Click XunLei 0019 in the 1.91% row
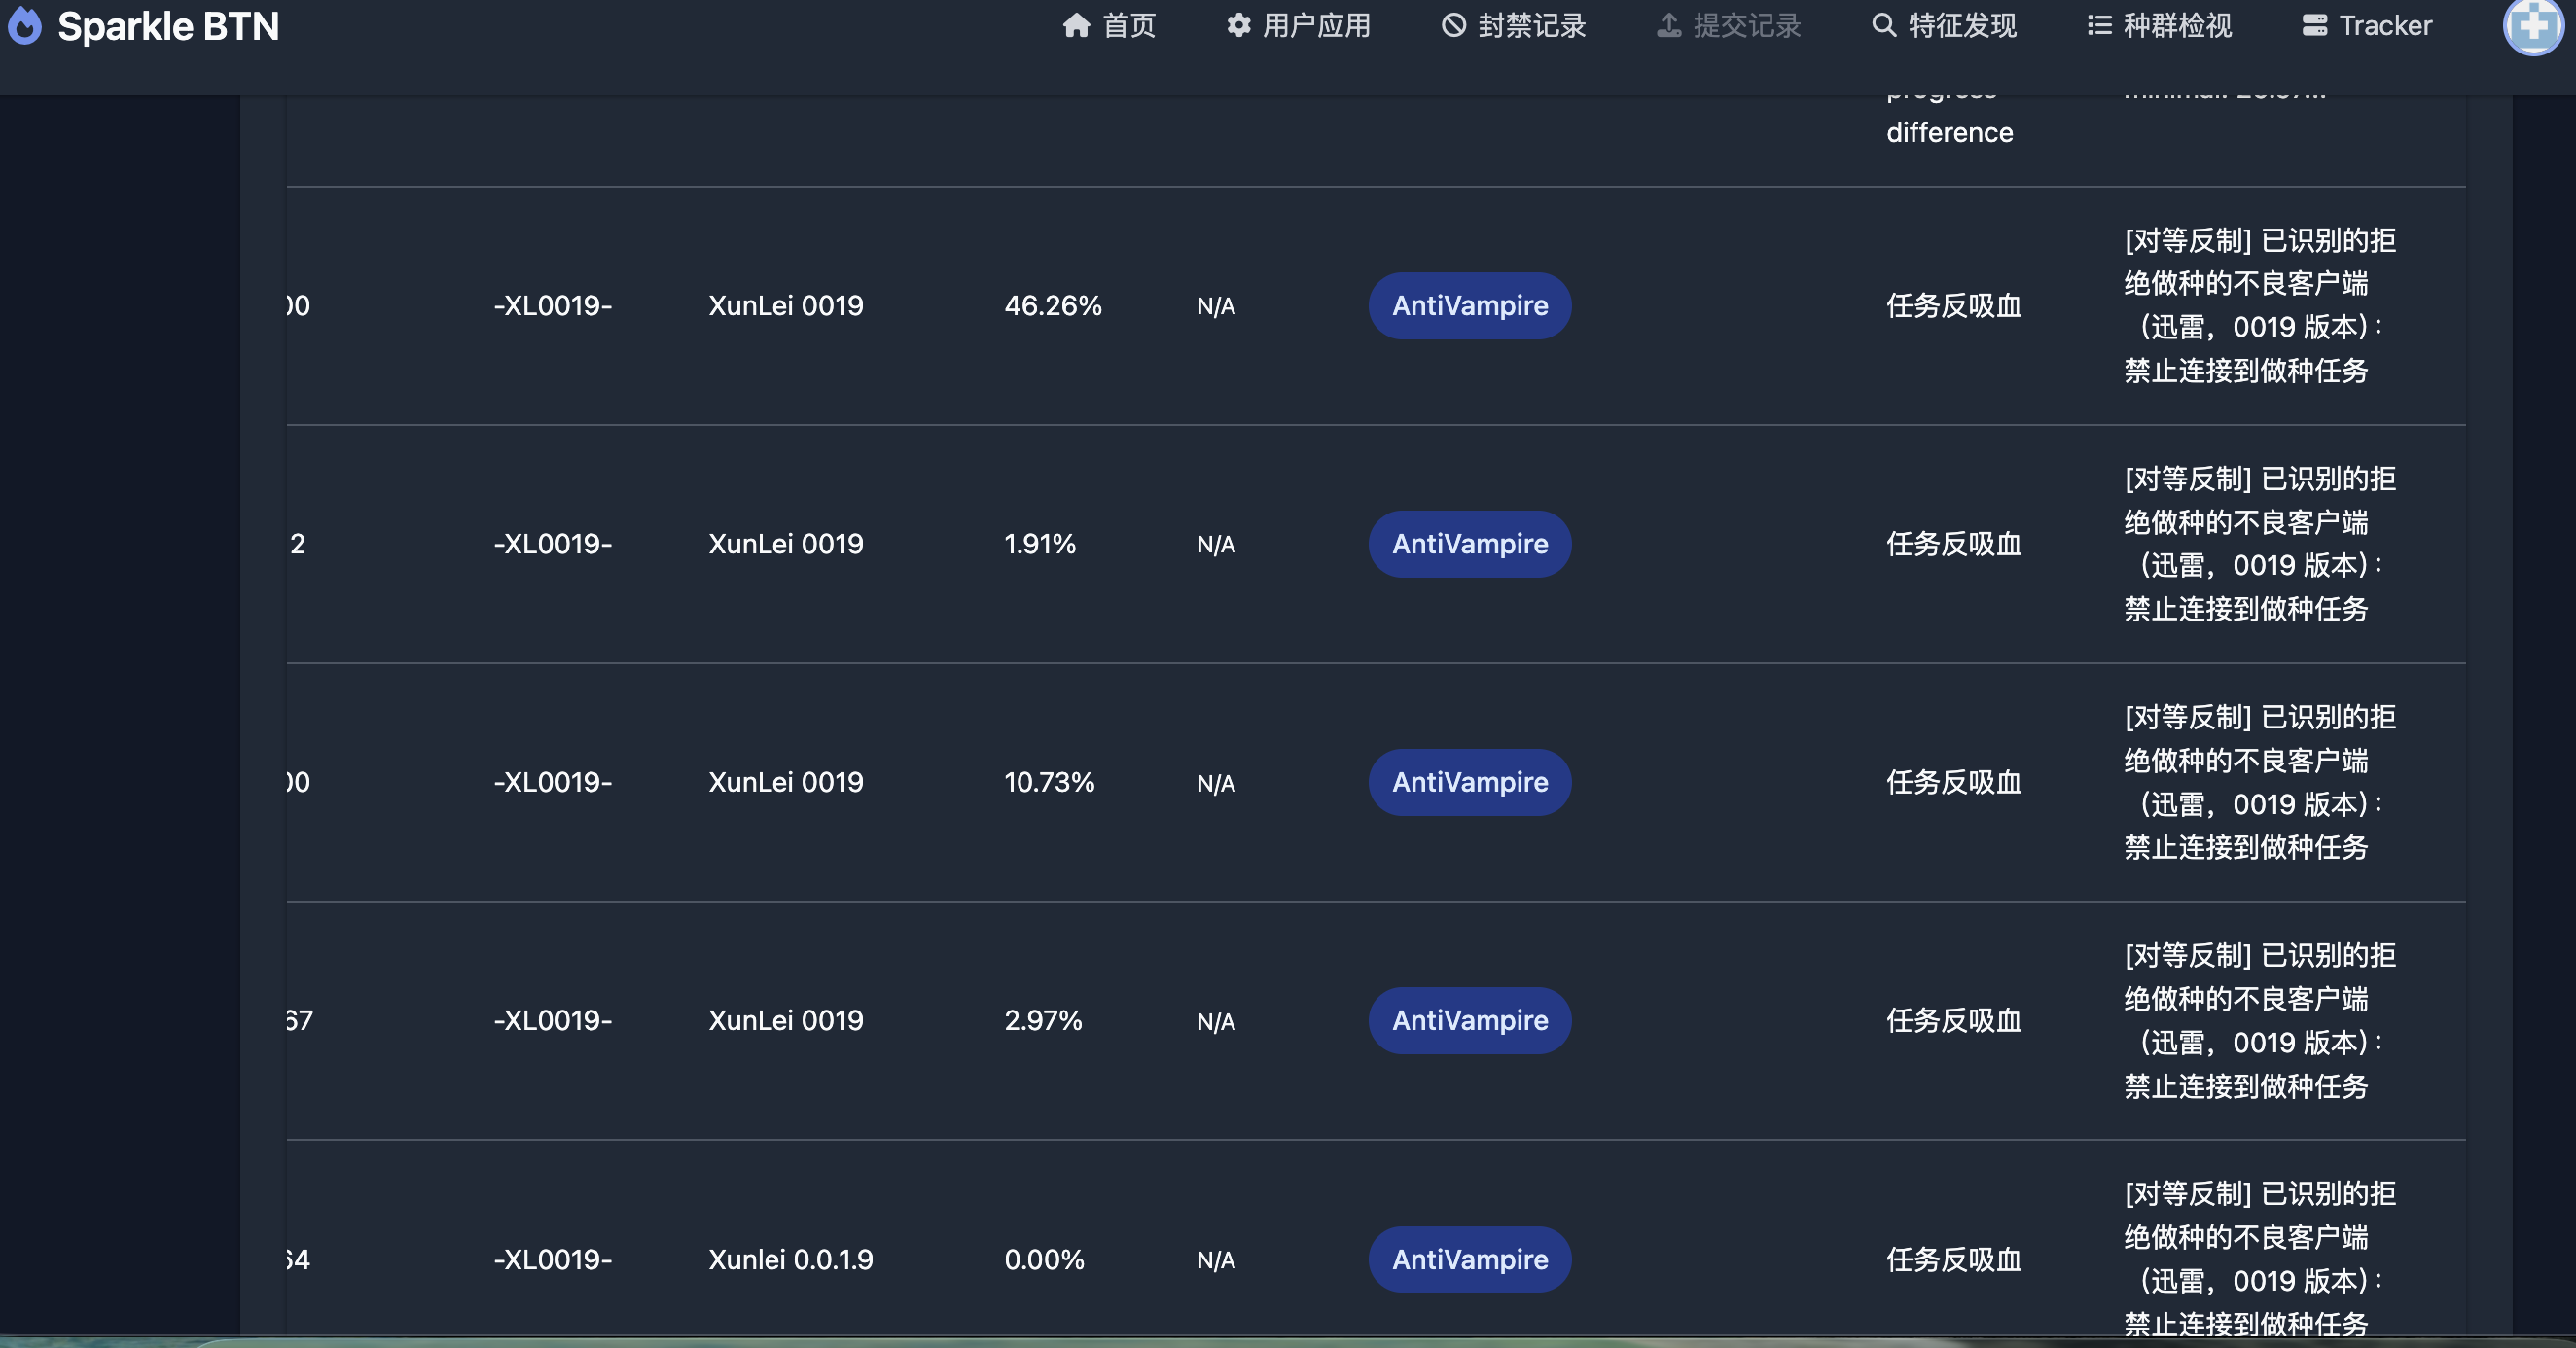Viewport: 2576px width, 1348px height. point(786,544)
